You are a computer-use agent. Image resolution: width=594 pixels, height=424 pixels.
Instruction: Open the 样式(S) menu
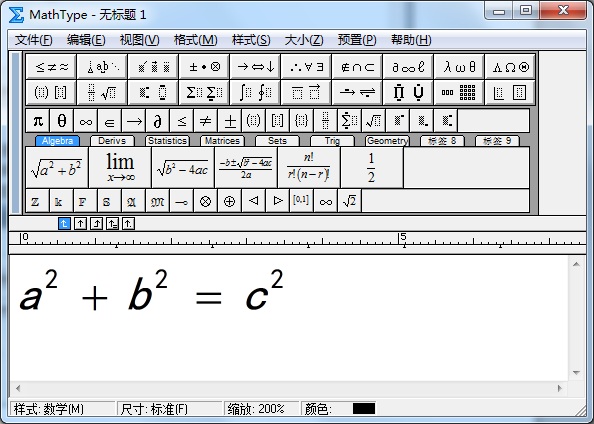click(x=251, y=40)
